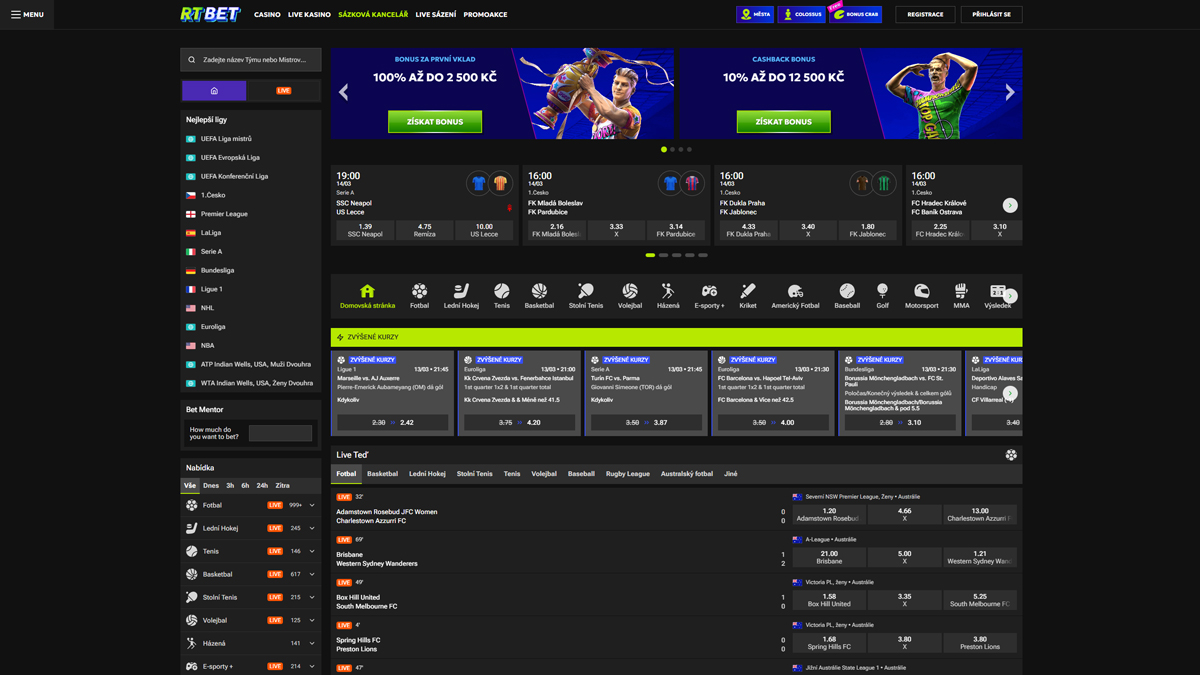Open the Live Kasino menu item
This screenshot has height=675, width=1200.
pyautogui.click(x=309, y=15)
